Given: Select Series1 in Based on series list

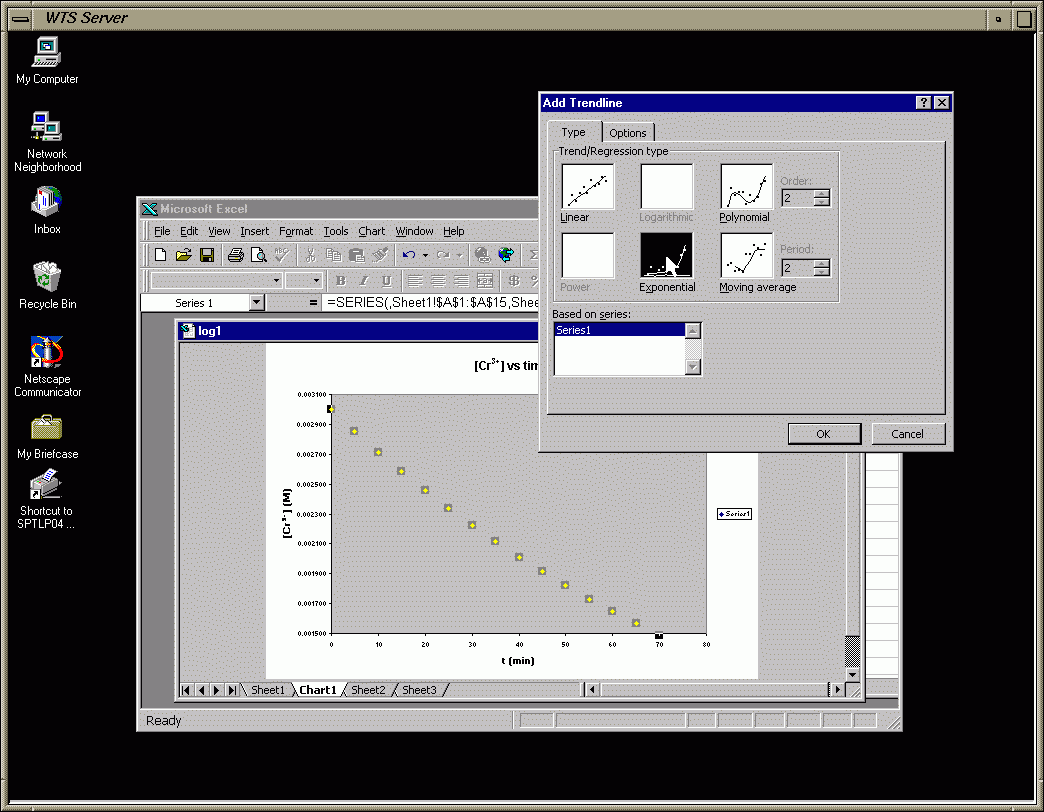Looking at the screenshot, I should (x=618, y=330).
